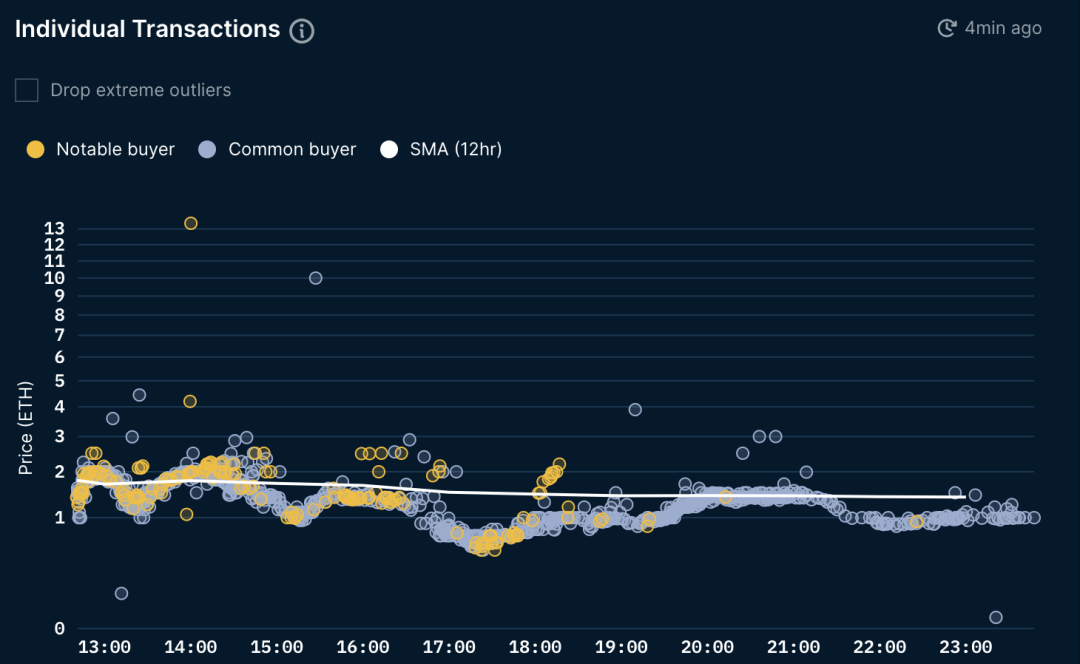
Task: Click the 21:00 time axis label
Action: 793,647
